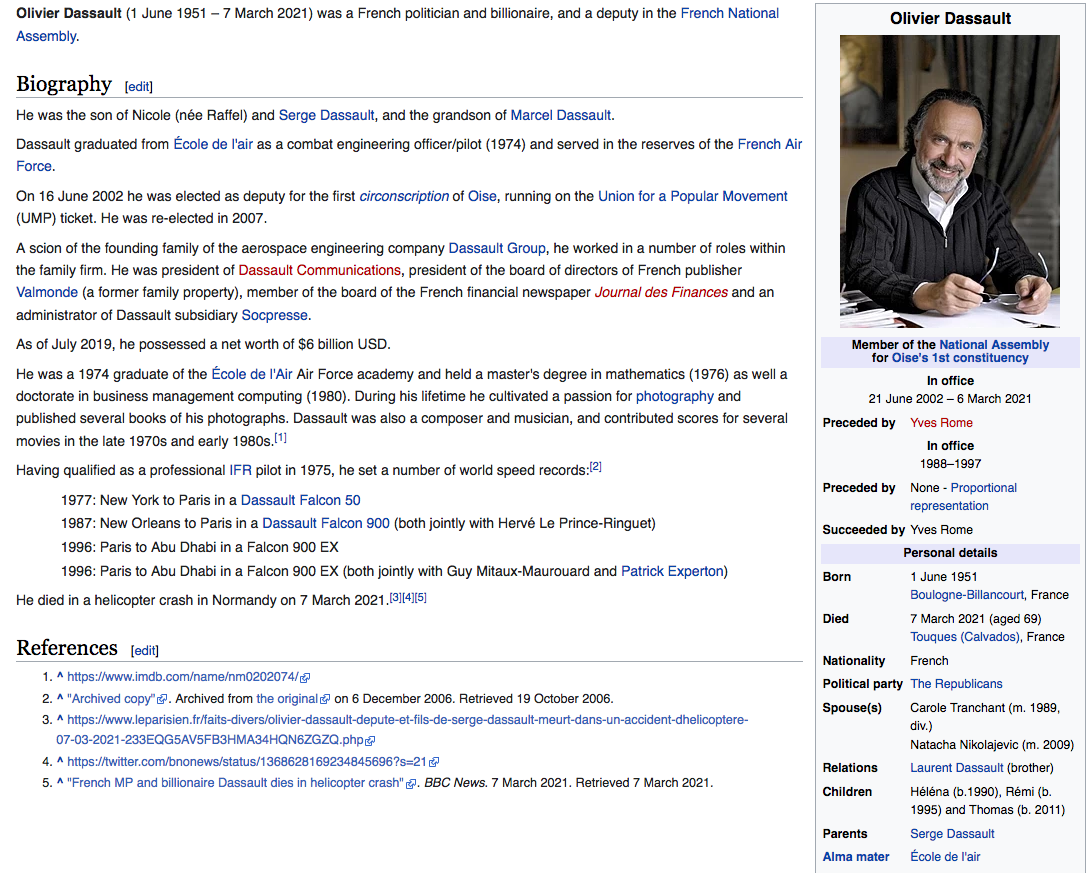Click the back-caret of reference 3
Viewport: 1091px width, 873px height.
(x=60, y=720)
